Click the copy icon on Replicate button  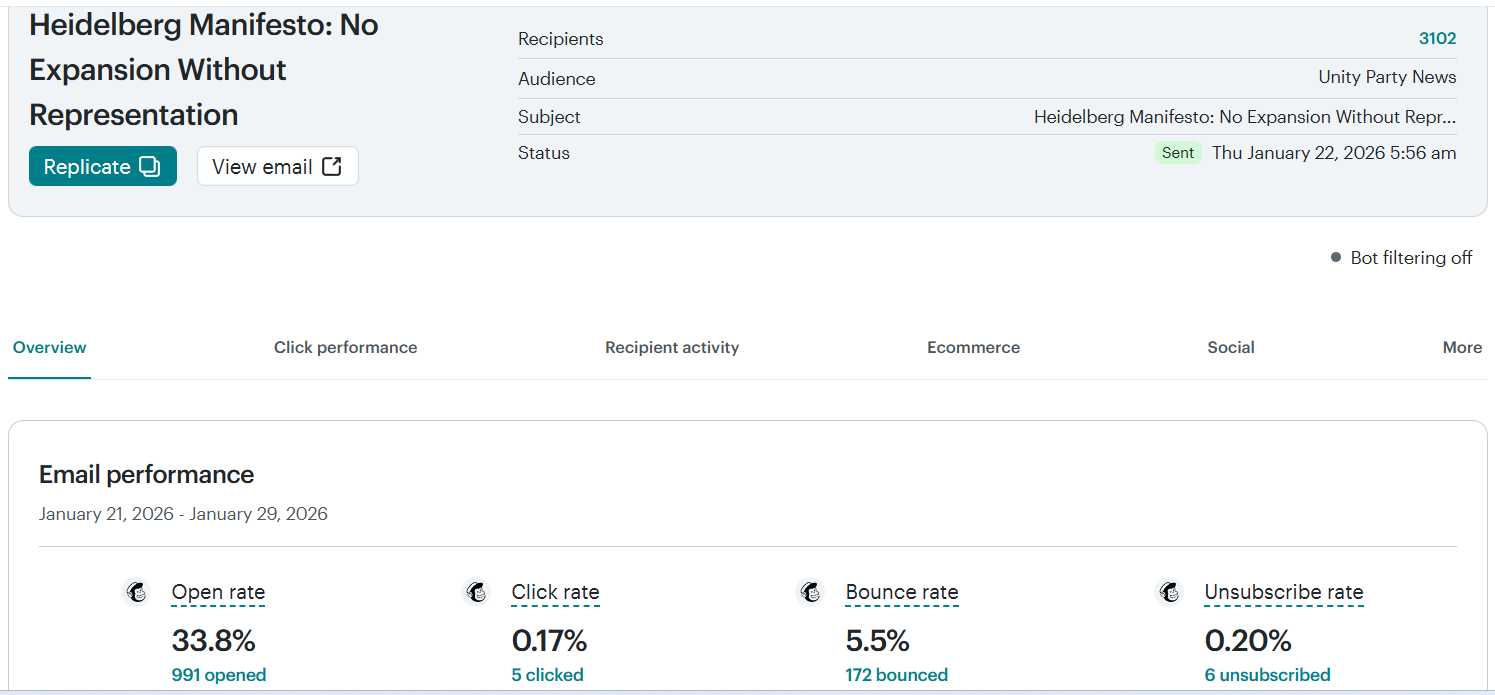149,167
